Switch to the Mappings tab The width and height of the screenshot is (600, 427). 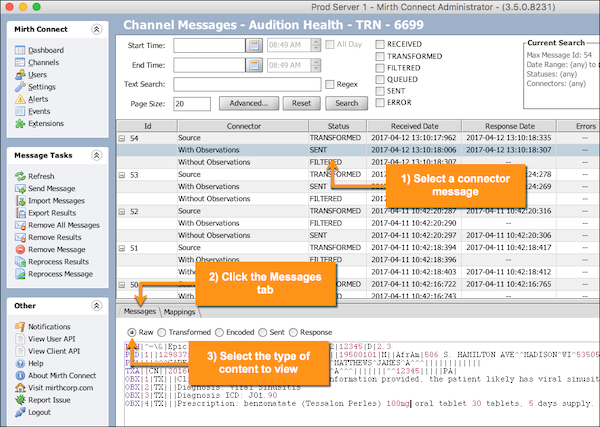pyautogui.click(x=181, y=312)
